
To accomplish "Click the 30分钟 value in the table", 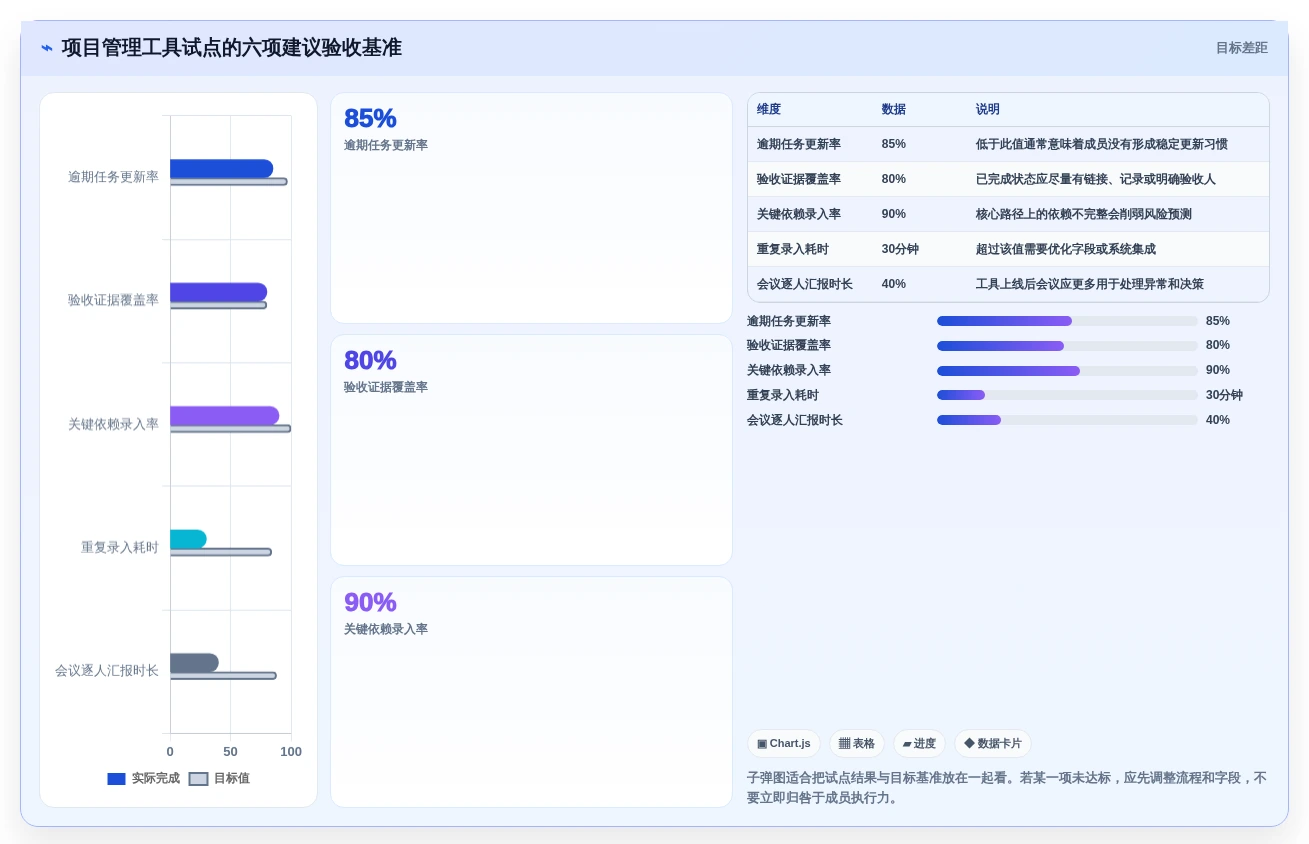I will click(x=900, y=249).
